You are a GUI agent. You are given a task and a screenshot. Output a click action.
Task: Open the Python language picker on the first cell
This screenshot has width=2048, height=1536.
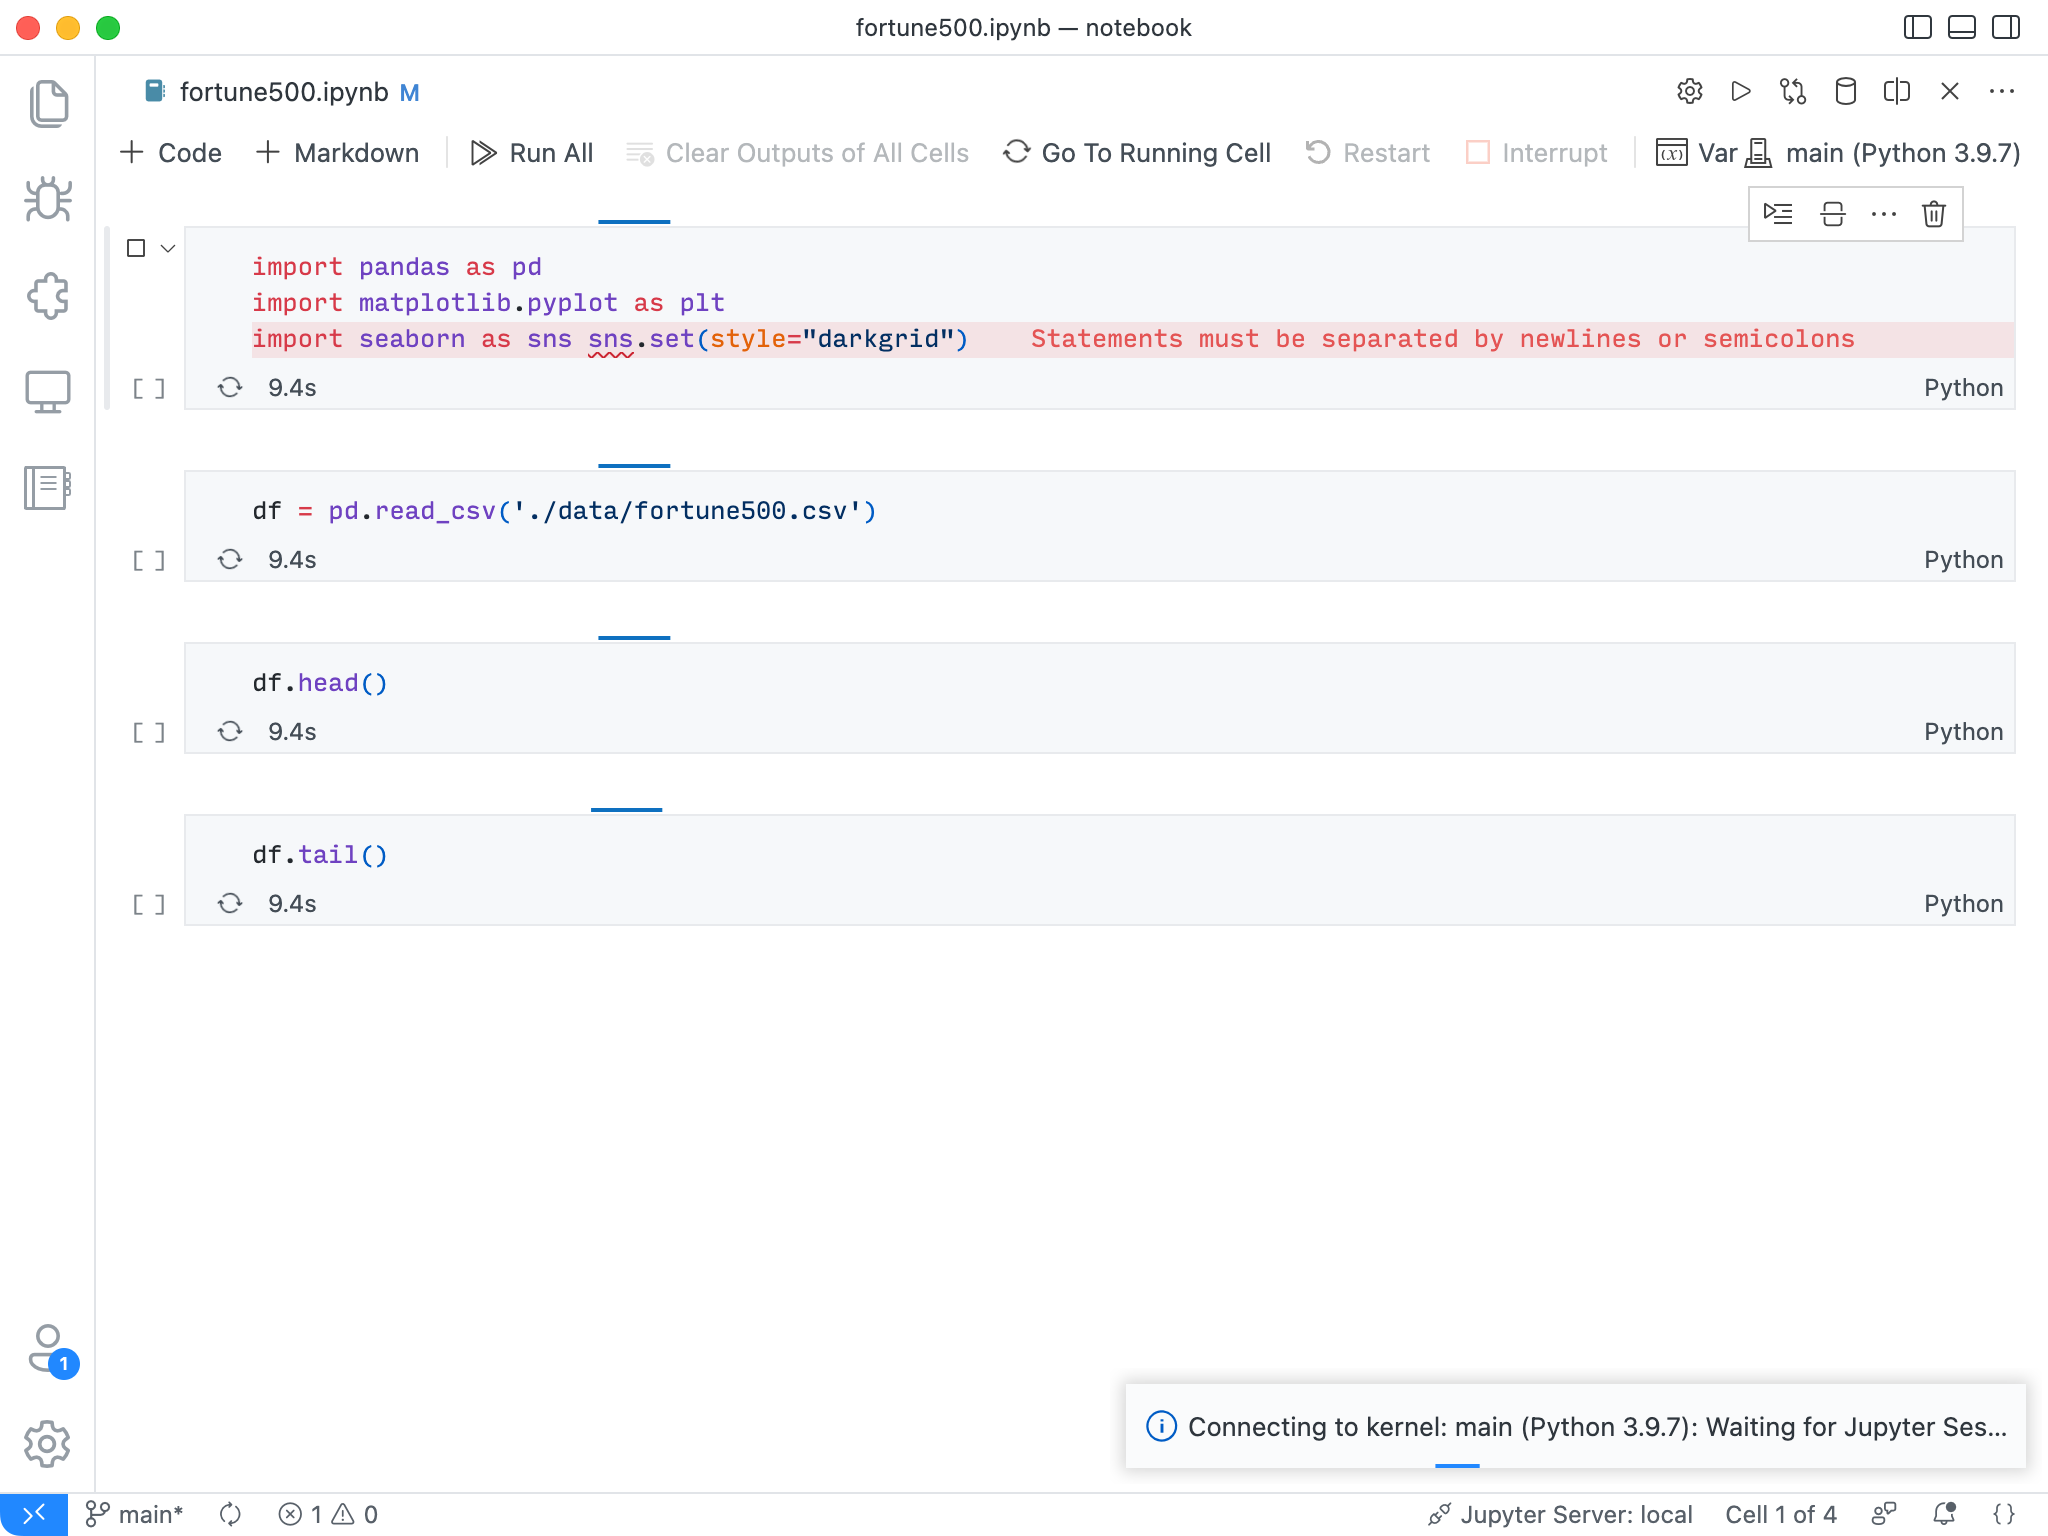[1963, 387]
